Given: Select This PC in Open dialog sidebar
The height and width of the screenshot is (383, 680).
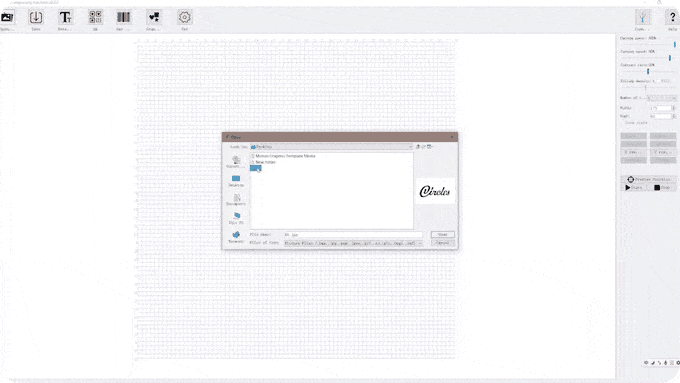Looking at the screenshot, I should [236, 218].
